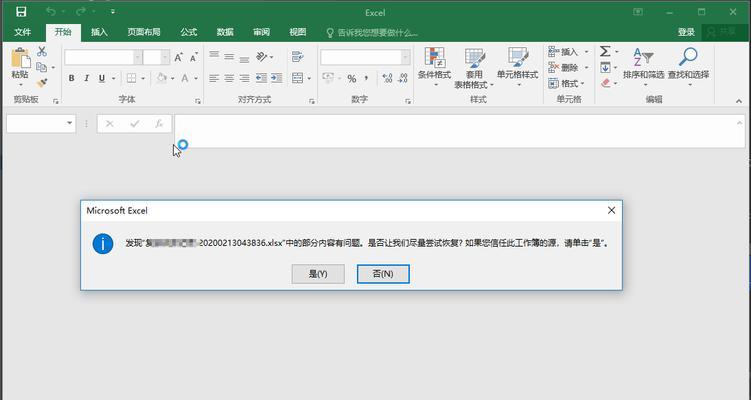The height and width of the screenshot is (400, 751).
Task: Expand the Insert (插入) cells dropdown
Action: click(587, 52)
